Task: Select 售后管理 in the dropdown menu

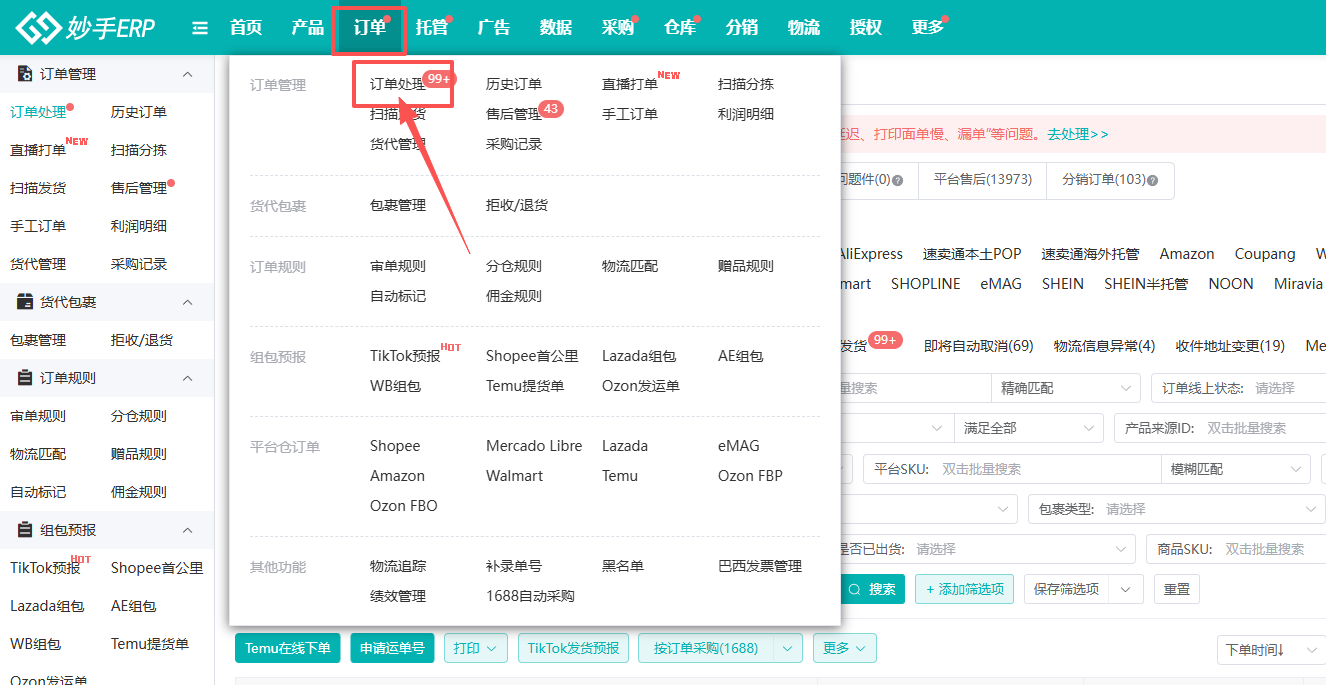Action: pyautogui.click(x=514, y=114)
